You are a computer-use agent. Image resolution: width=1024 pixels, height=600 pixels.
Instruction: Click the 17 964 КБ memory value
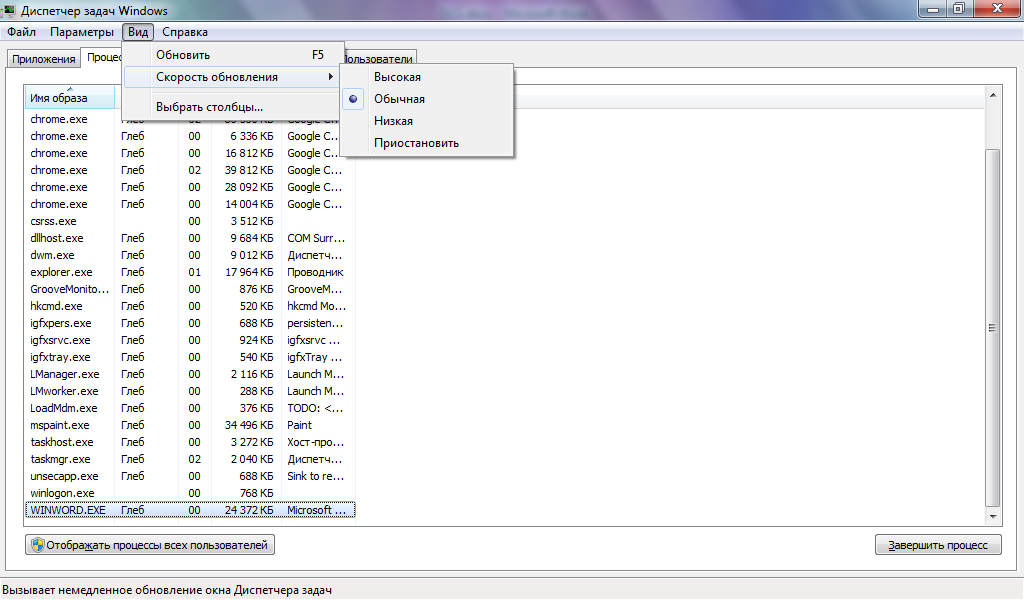pyautogui.click(x=249, y=272)
